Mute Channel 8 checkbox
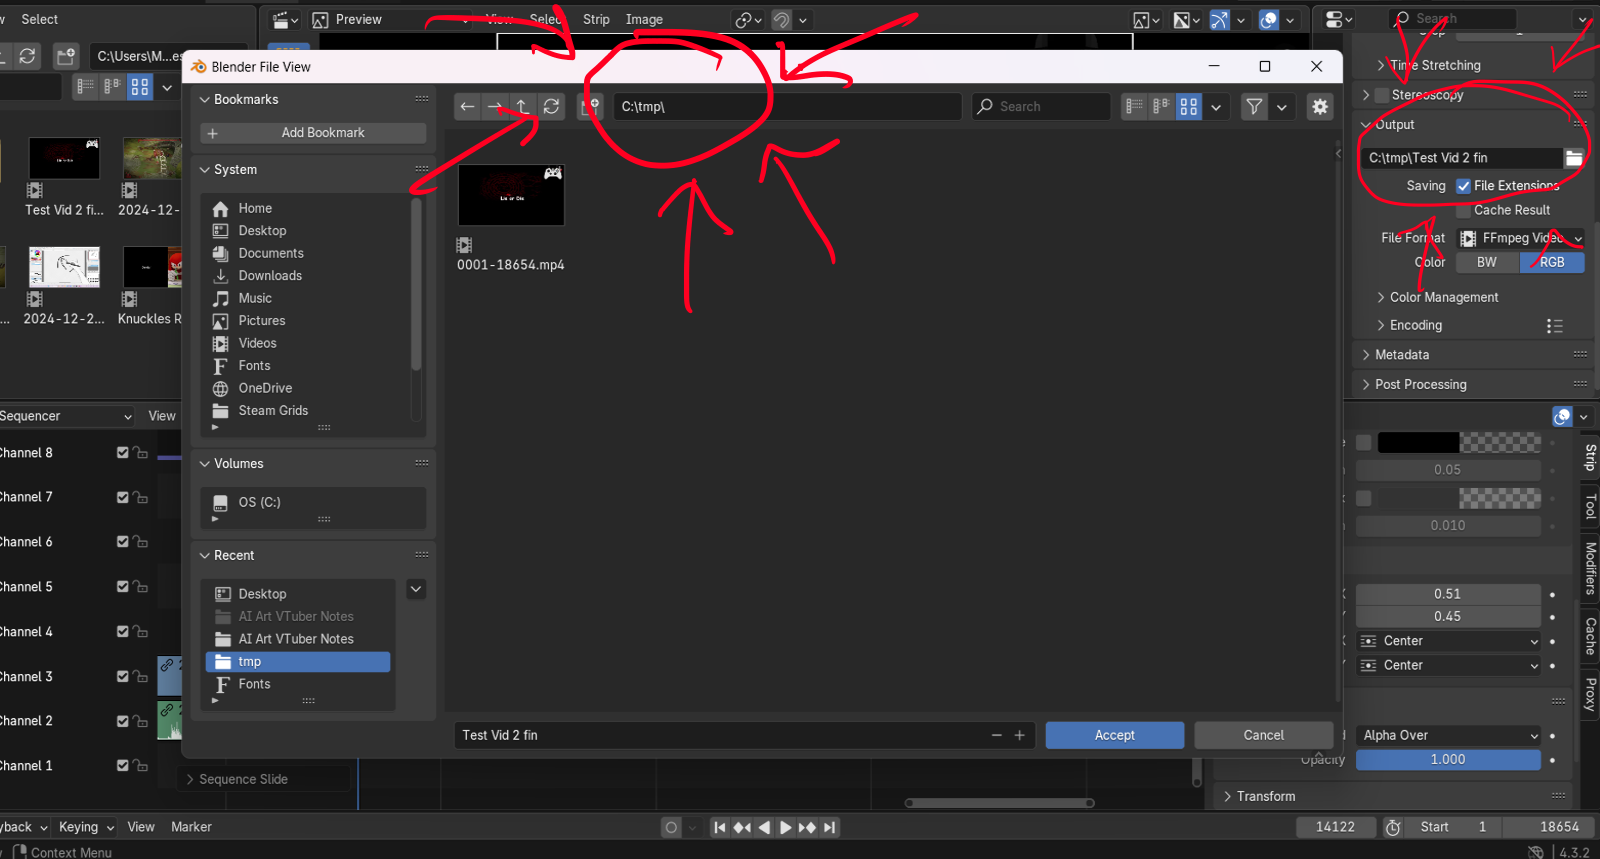1600x859 pixels. coord(123,453)
